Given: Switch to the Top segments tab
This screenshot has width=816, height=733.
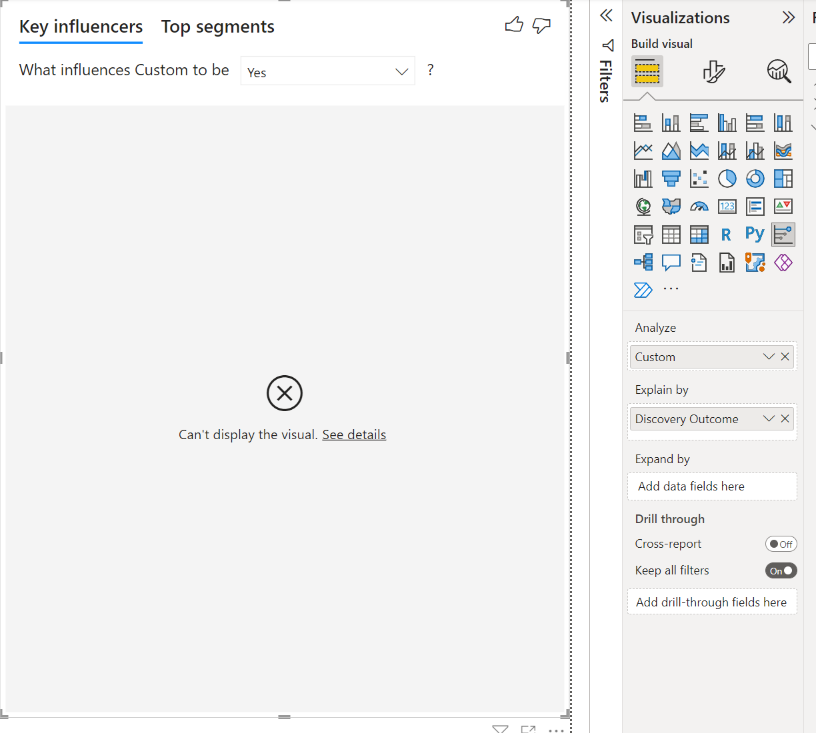Looking at the screenshot, I should pos(218,27).
